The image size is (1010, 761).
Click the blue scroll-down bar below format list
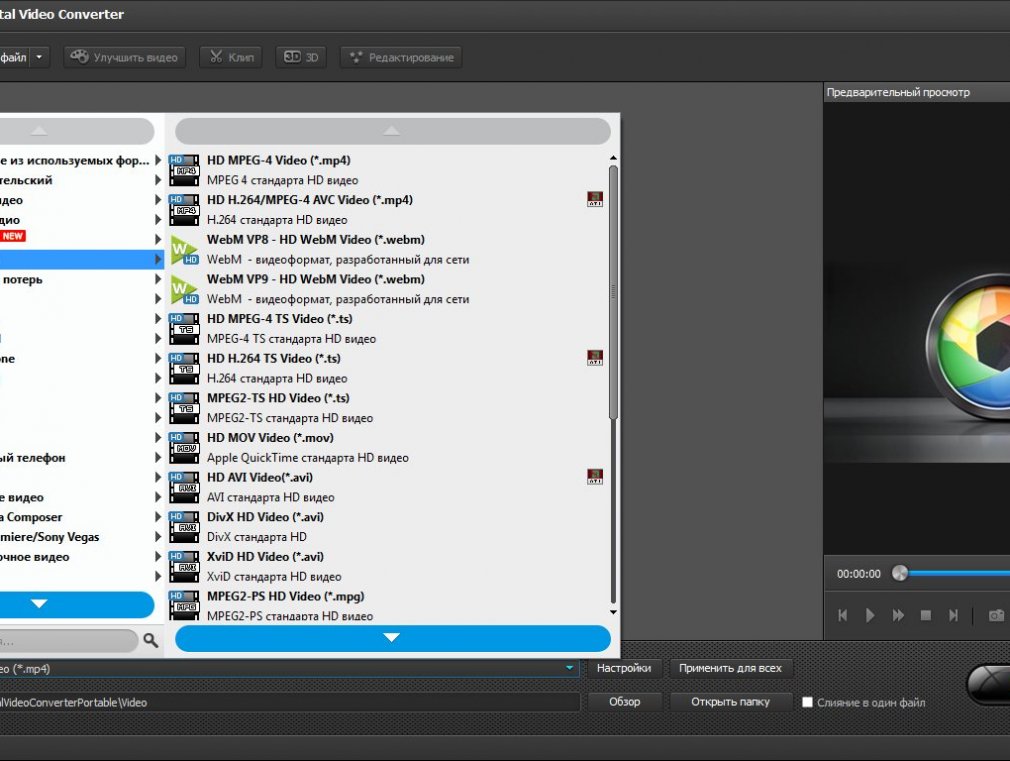pos(393,638)
